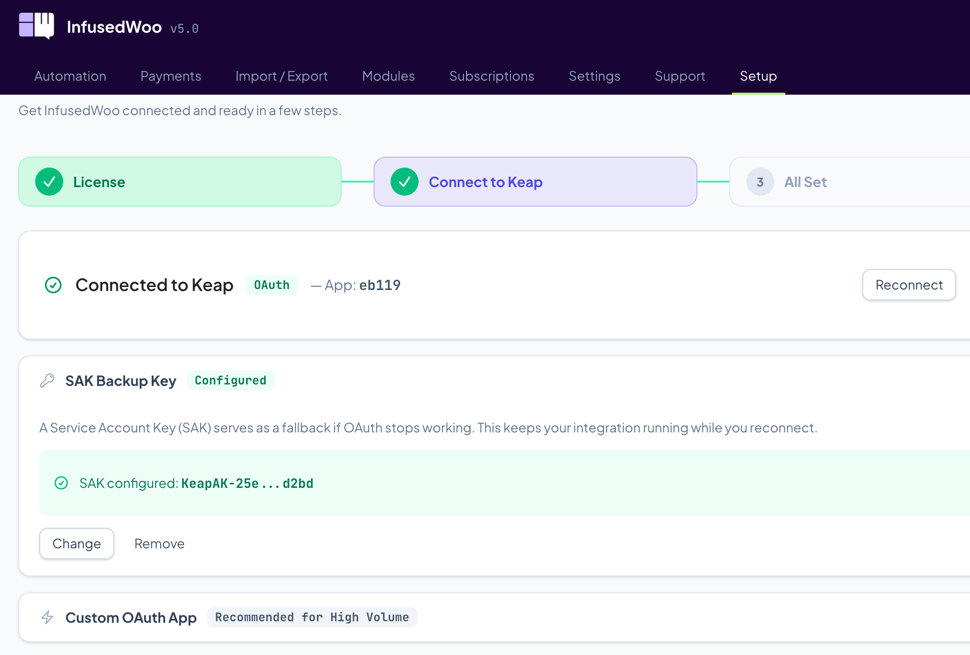Click the green checkmark on License step

tap(49, 181)
